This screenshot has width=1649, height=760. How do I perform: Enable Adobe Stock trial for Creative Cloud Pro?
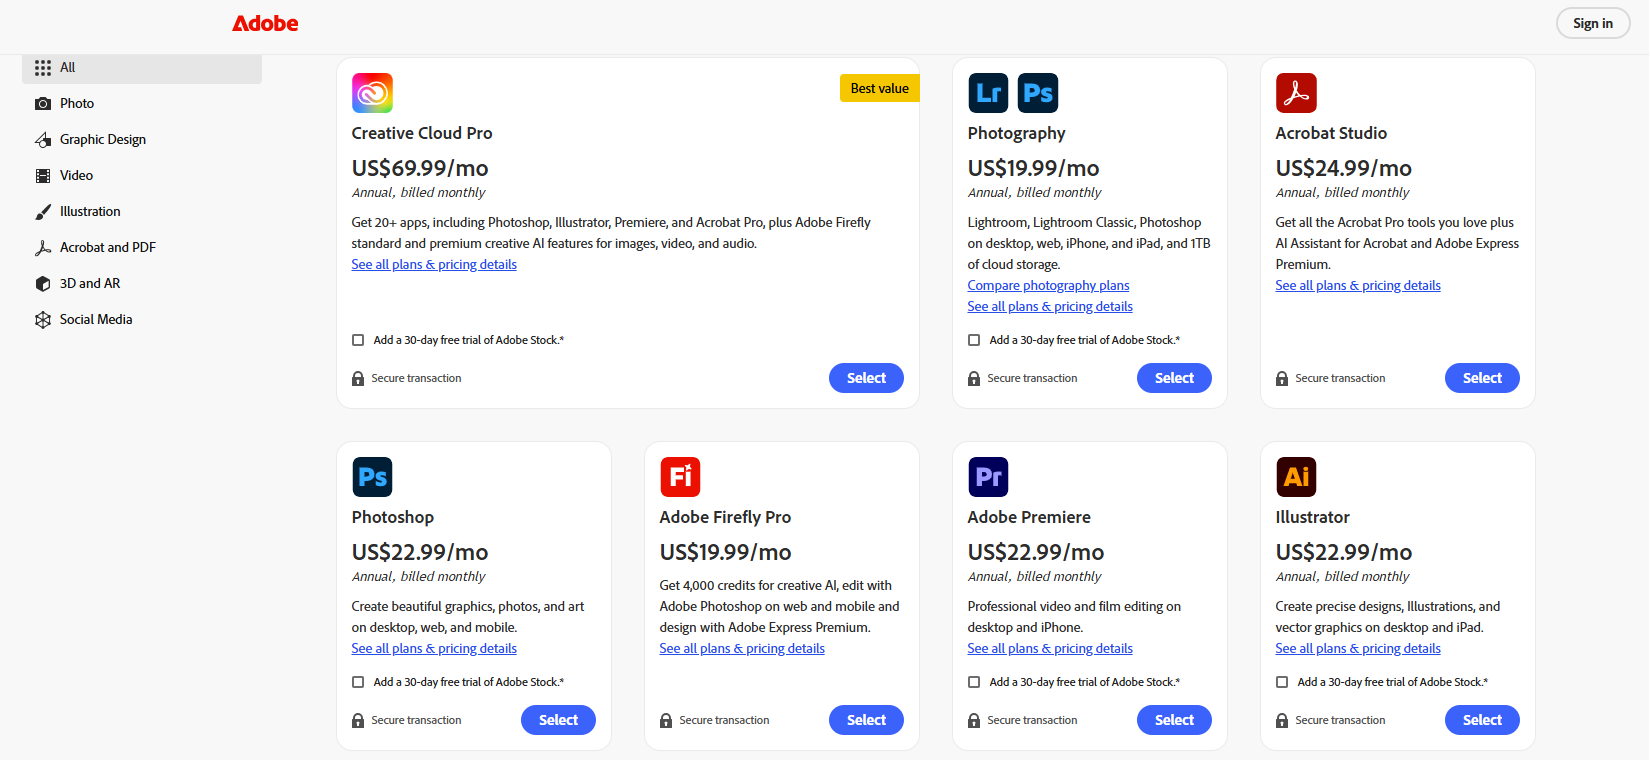pos(358,340)
